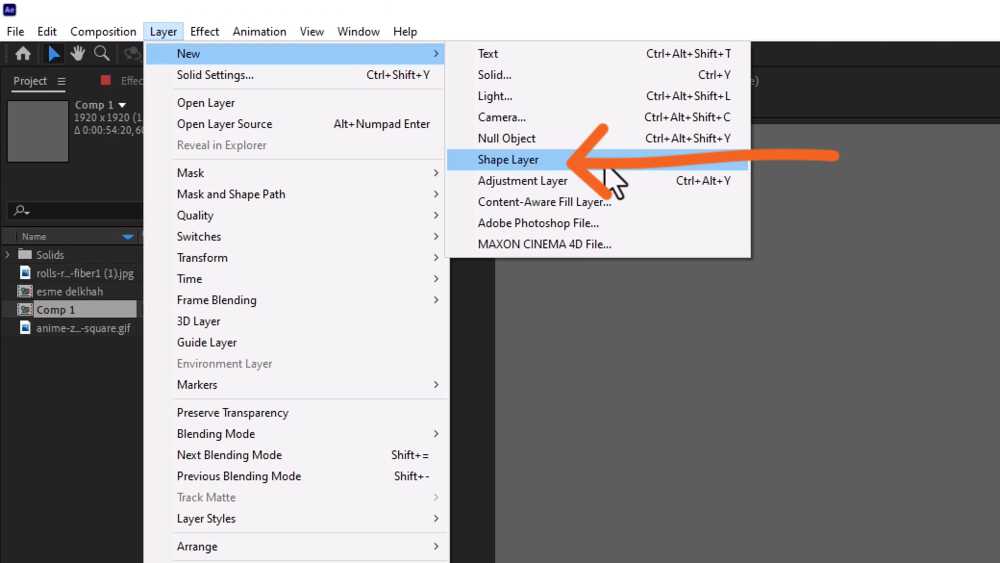Expand the Solids folder arrow
Image resolution: width=1000 pixels, height=563 pixels.
pos(8,254)
